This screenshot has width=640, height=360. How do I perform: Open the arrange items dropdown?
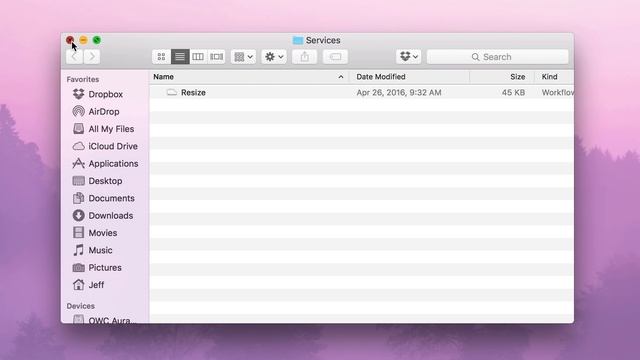[244, 57]
